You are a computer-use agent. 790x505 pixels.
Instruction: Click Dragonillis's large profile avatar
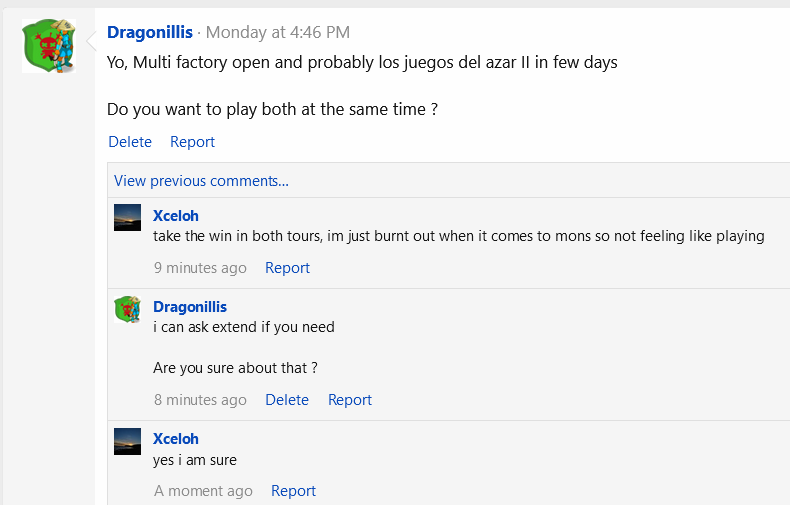pos(49,45)
